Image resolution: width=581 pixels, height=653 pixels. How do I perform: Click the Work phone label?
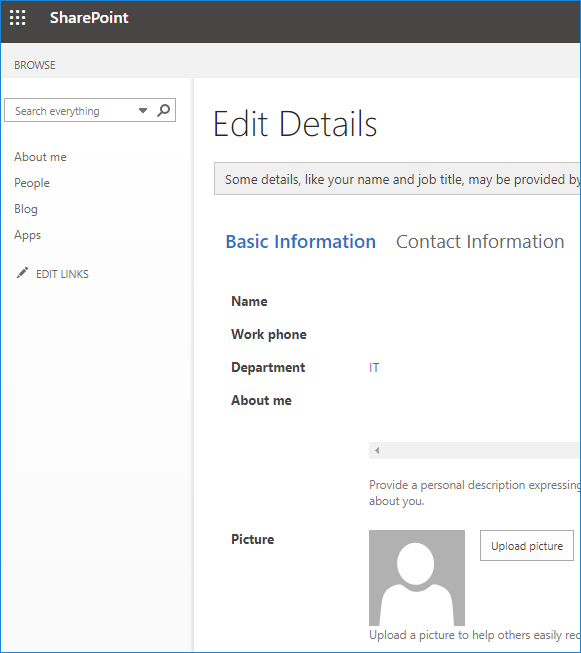[x=269, y=334]
